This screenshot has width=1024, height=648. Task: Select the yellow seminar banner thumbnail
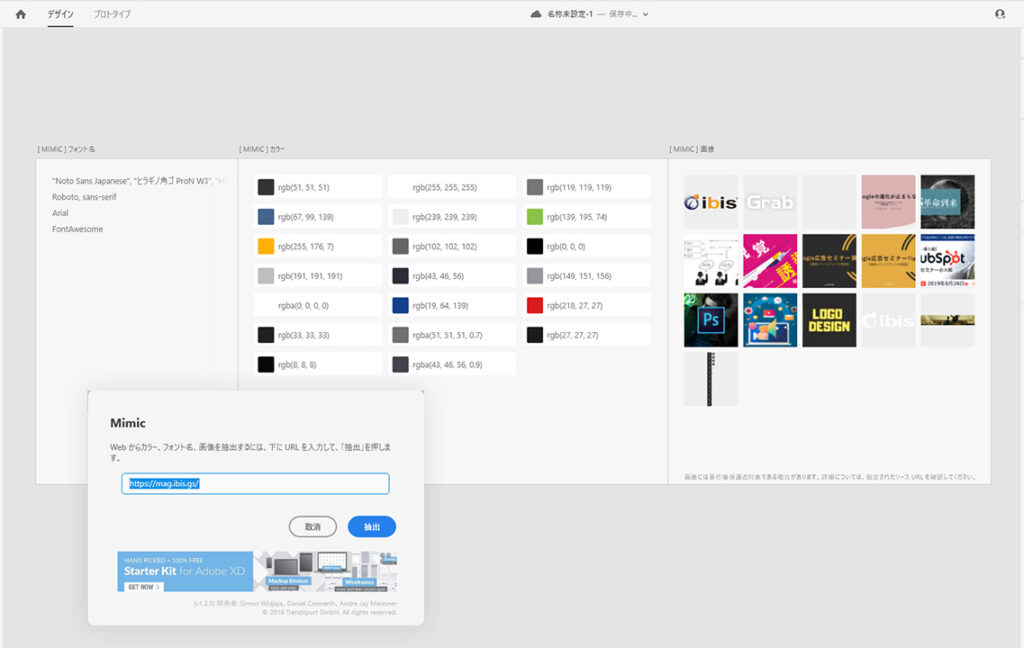click(888, 261)
